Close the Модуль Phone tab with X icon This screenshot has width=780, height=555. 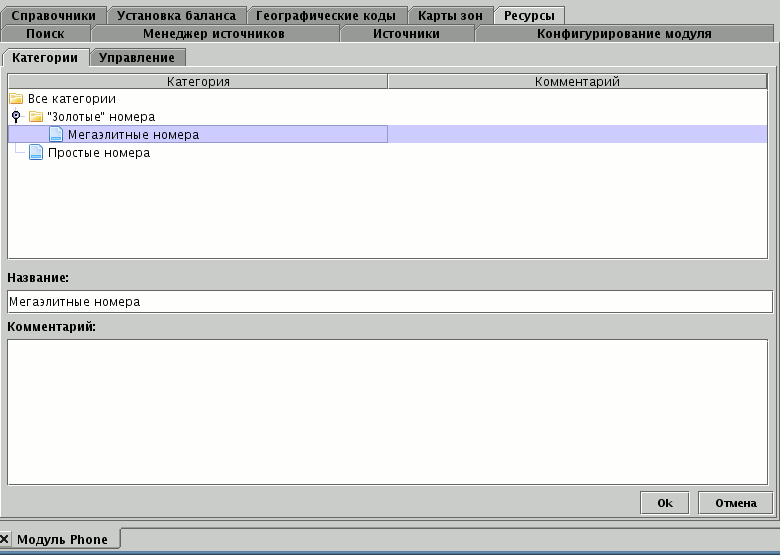[5, 539]
